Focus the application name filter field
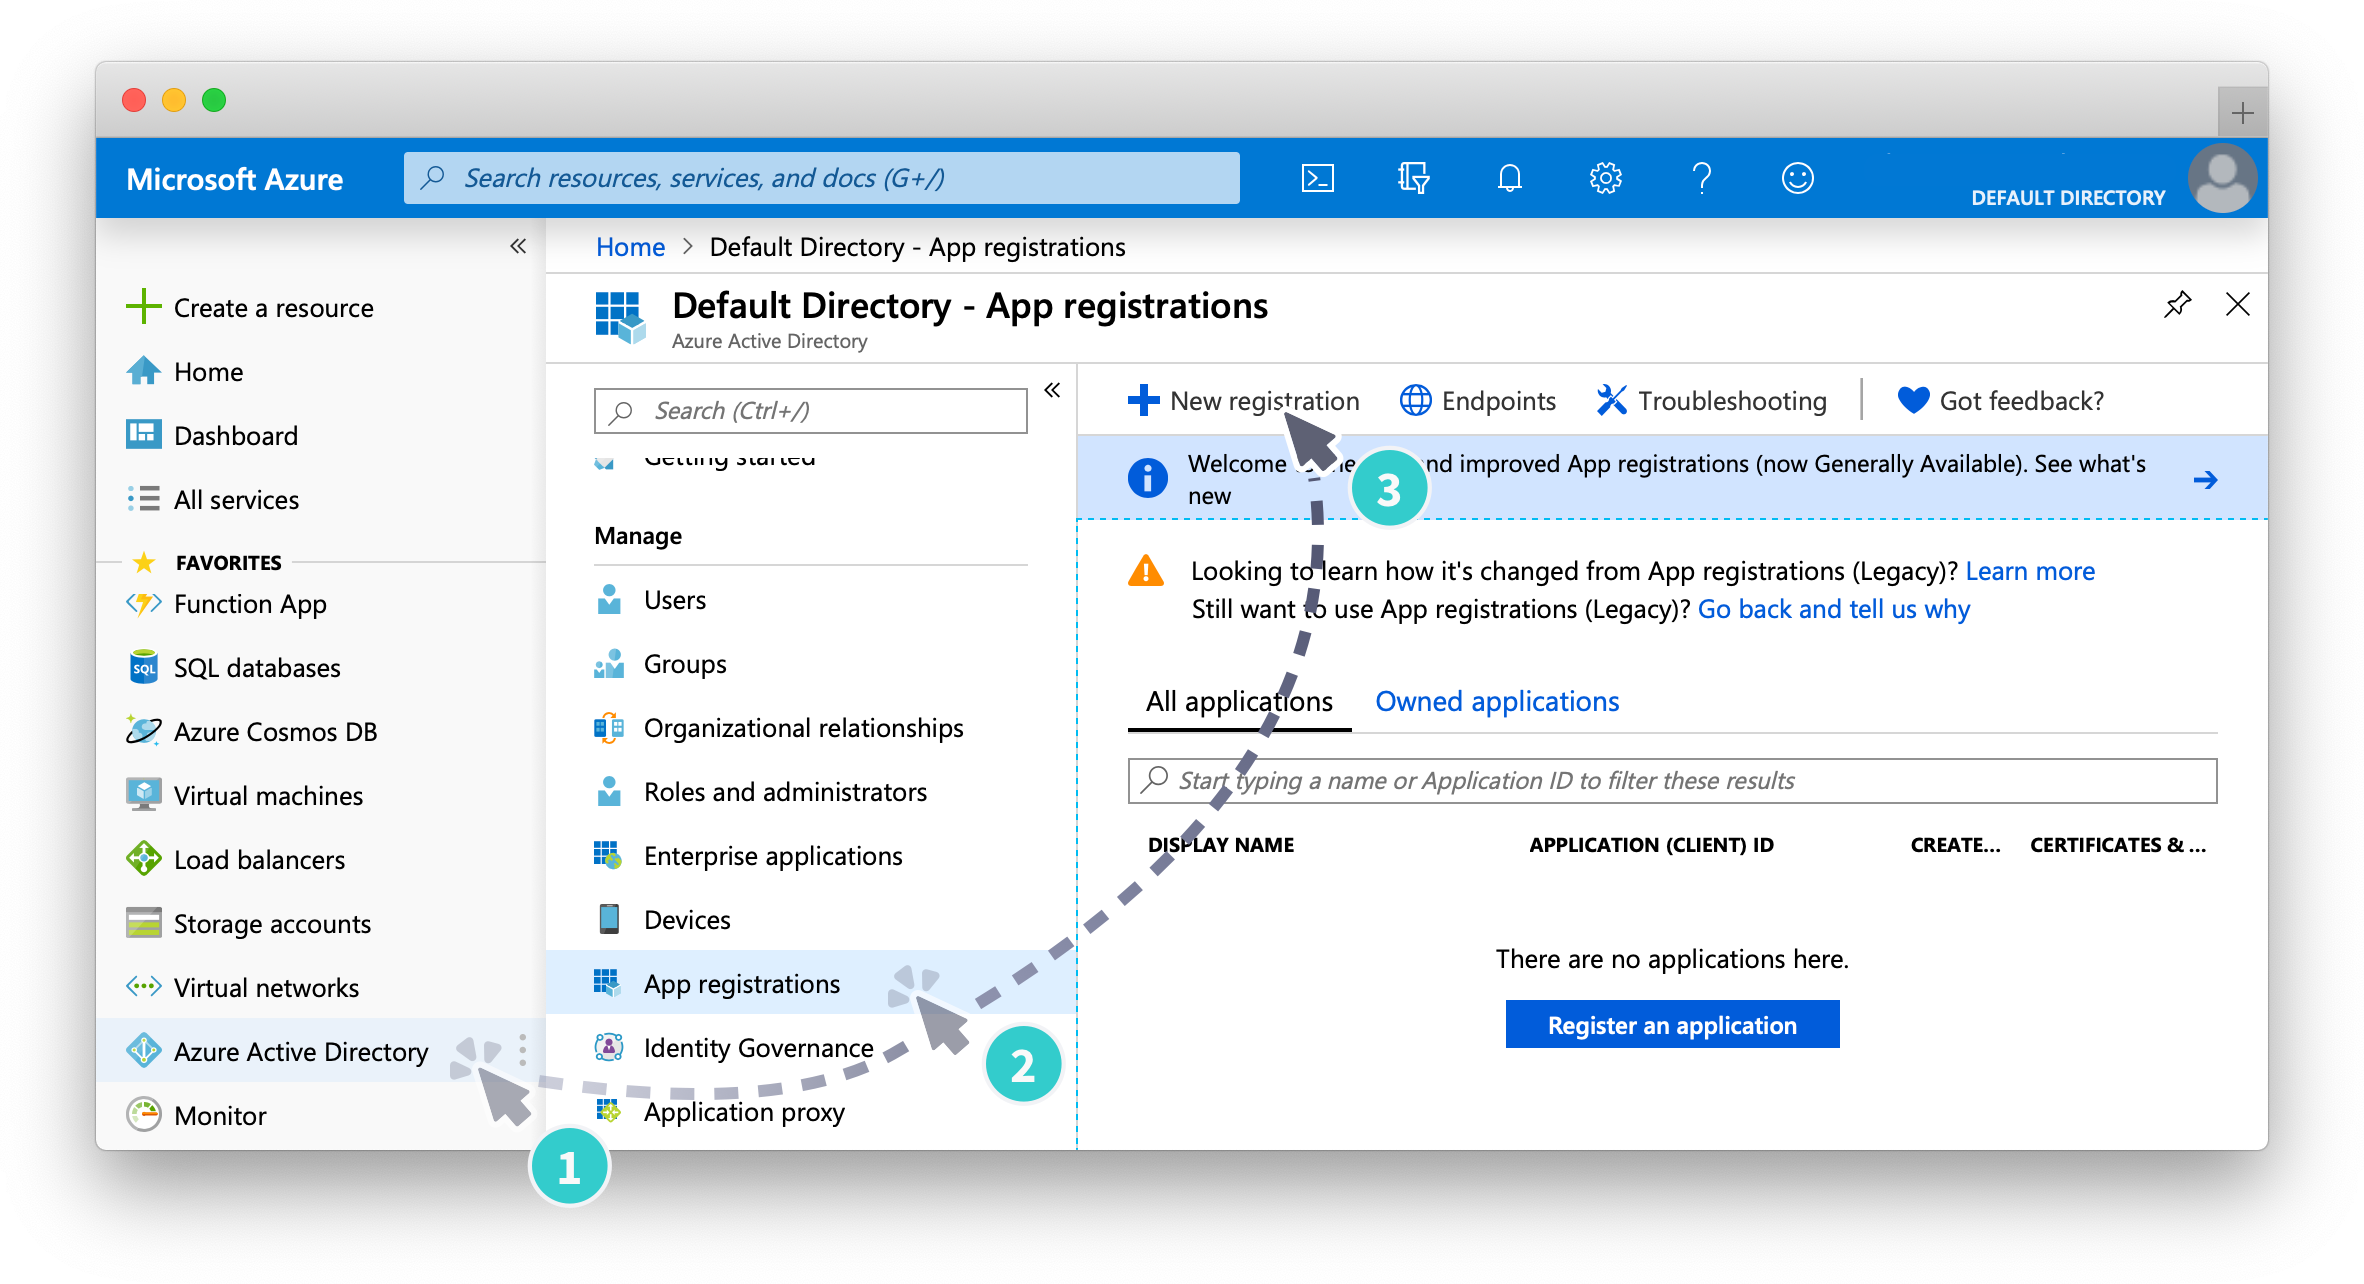The width and height of the screenshot is (2364, 1284). click(1672, 781)
